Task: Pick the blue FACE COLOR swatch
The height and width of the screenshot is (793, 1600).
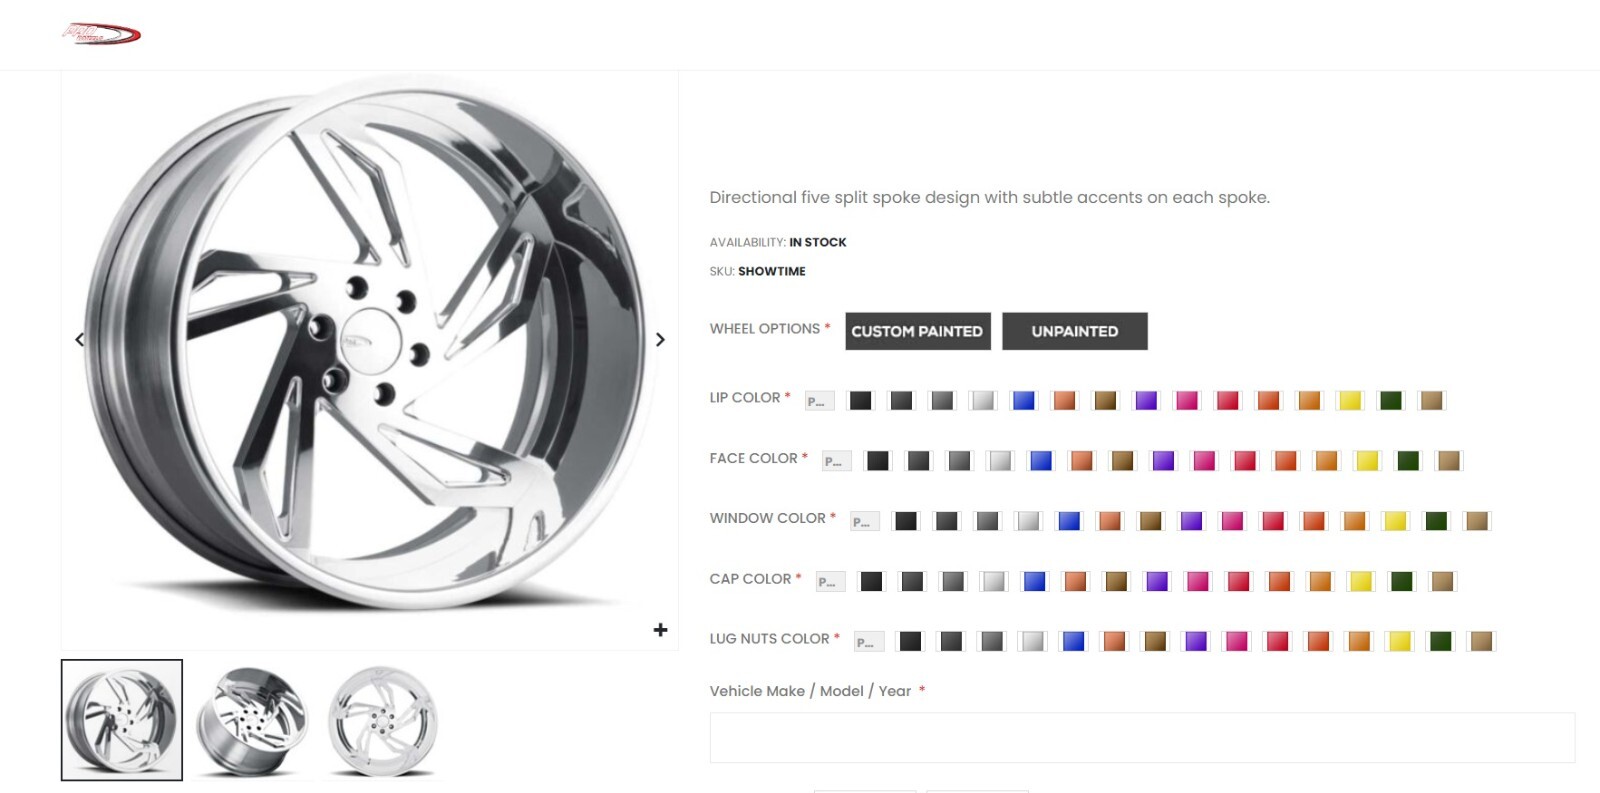Action: point(1041,460)
